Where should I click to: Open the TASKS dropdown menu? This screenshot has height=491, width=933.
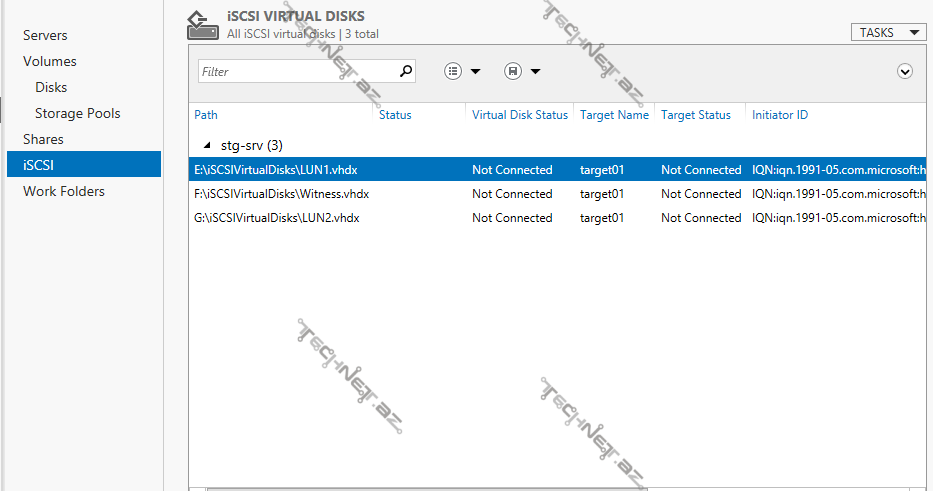pyautogui.click(x=887, y=33)
